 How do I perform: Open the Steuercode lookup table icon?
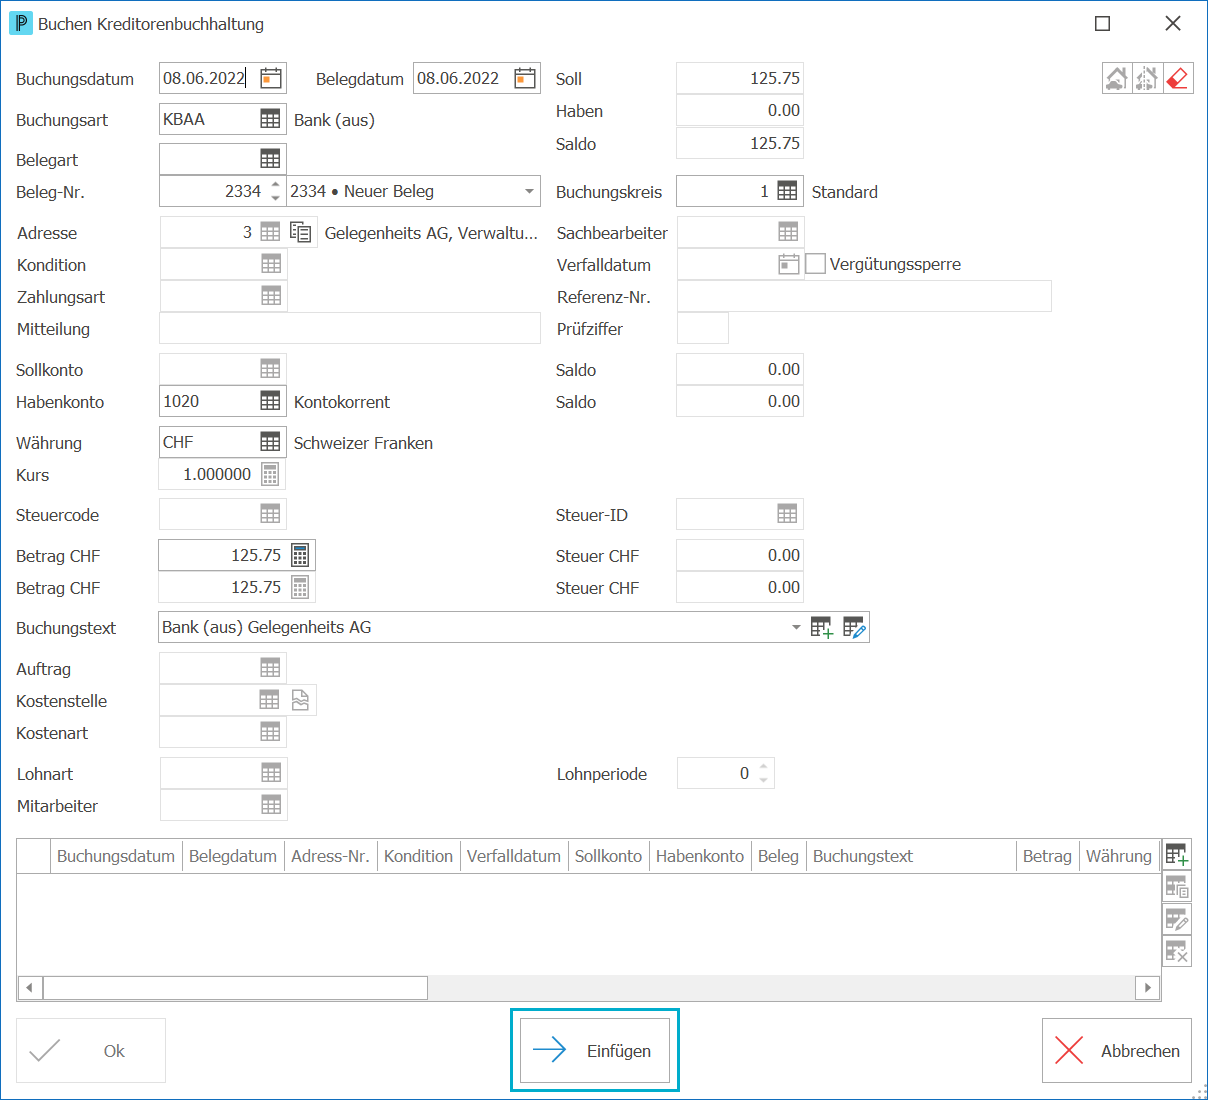(270, 514)
